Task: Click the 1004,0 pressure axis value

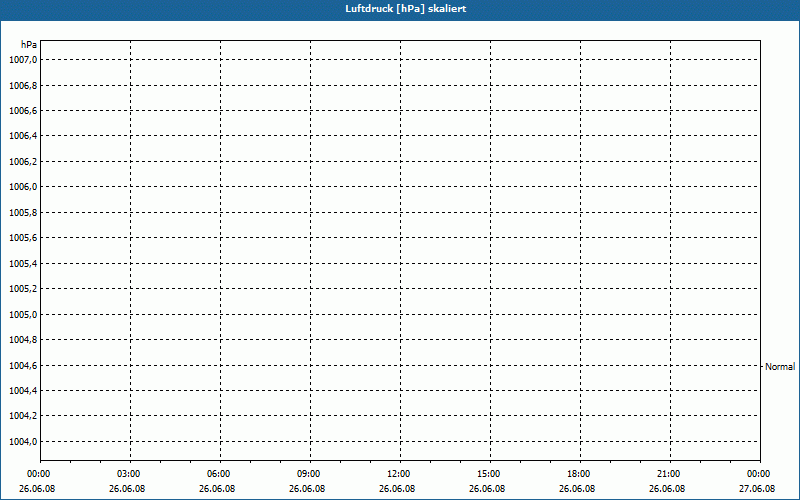Action: click(x=23, y=442)
